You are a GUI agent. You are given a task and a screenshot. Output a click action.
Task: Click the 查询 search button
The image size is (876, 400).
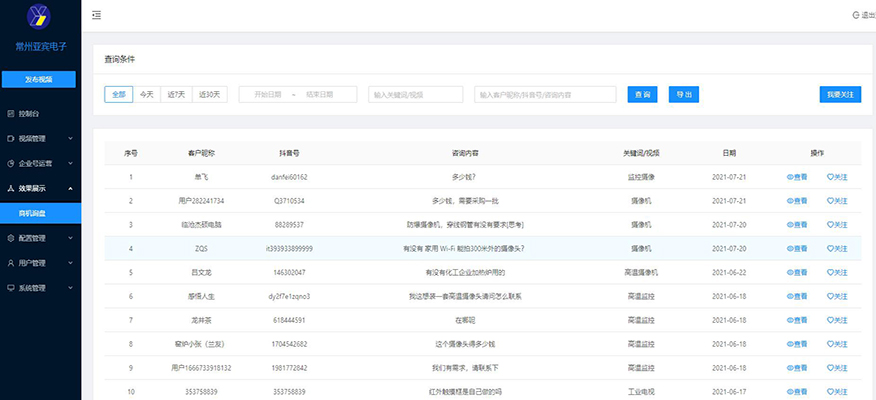click(641, 94)
